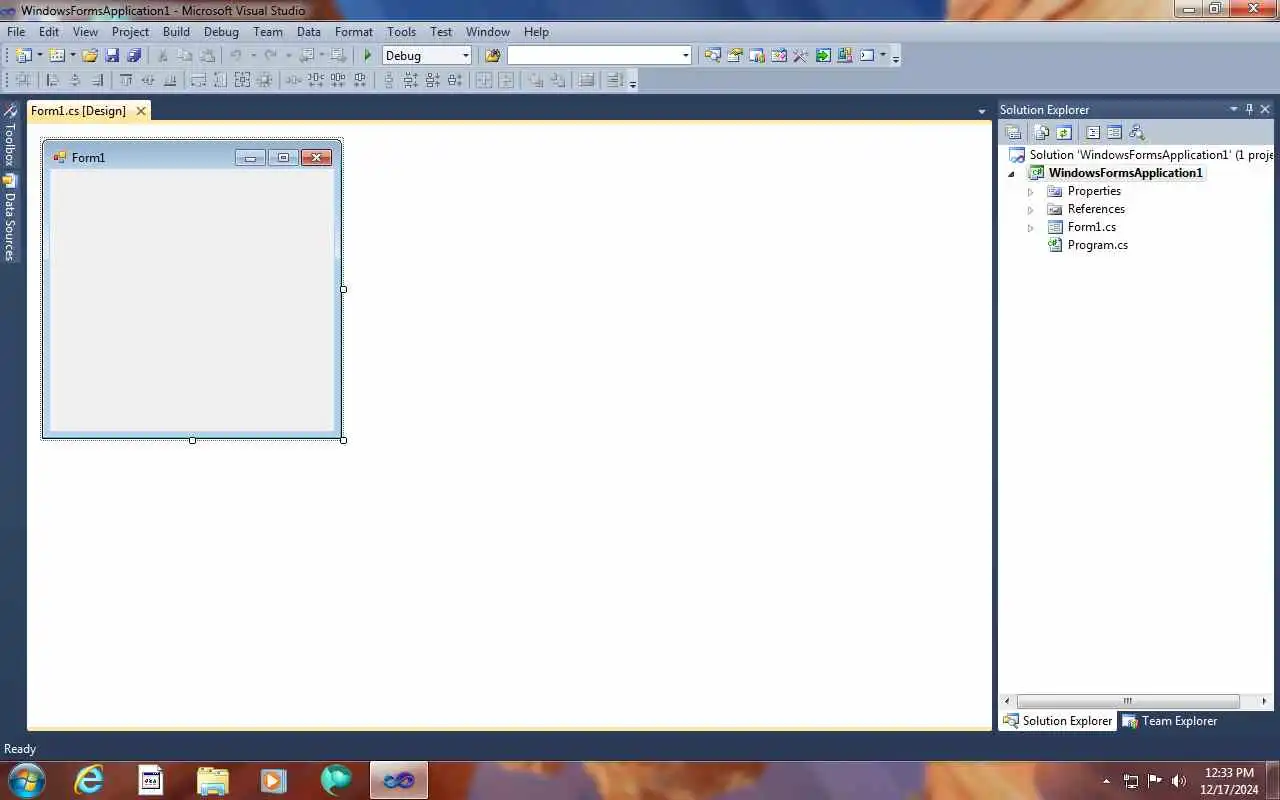Open the Toolbox side panel tab

[9, 134]
